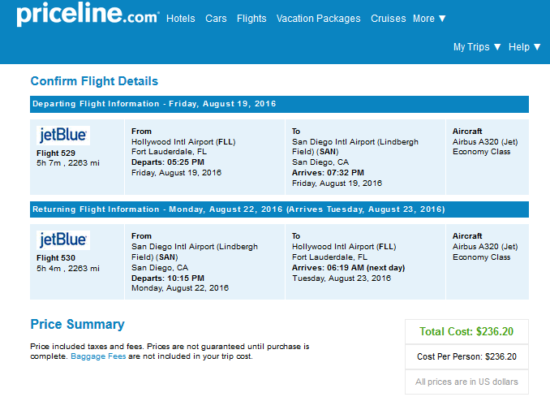Click Departing Flight Information header bar
This screenshot has height=397, width=550.
pos(279,104)
